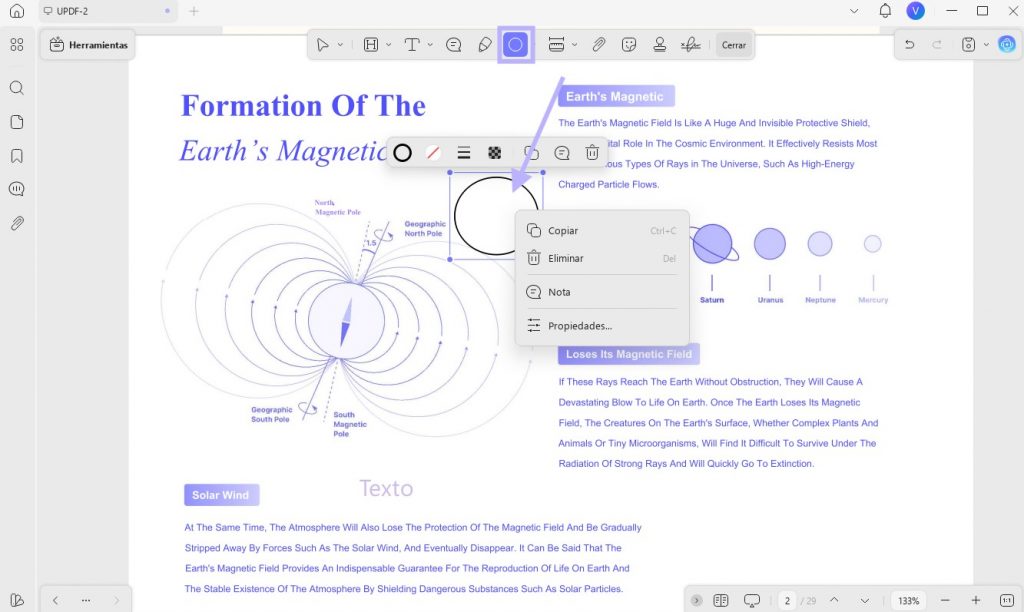Select the eraser tool in the toolbar

pyautogui.click(x=485, y=44)
